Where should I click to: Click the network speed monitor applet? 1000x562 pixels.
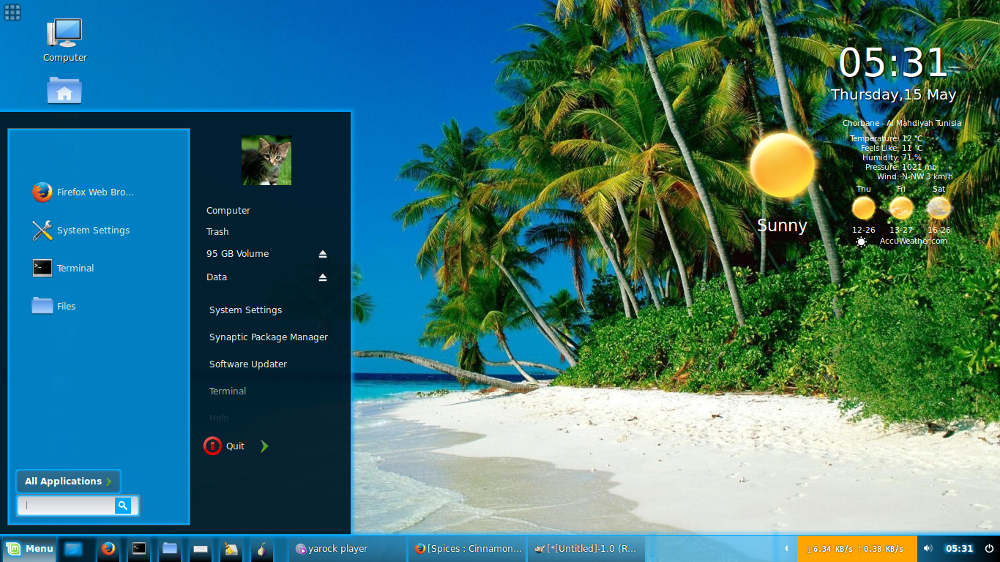click(857, 549)
